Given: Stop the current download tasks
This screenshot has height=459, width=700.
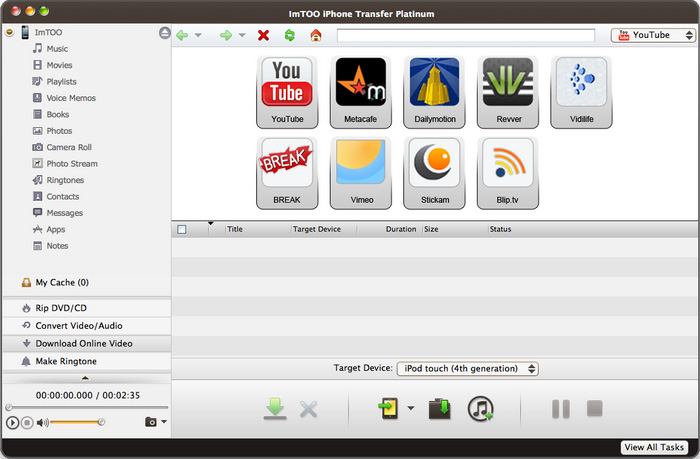Looking at the screenshot, I should 595,408.
